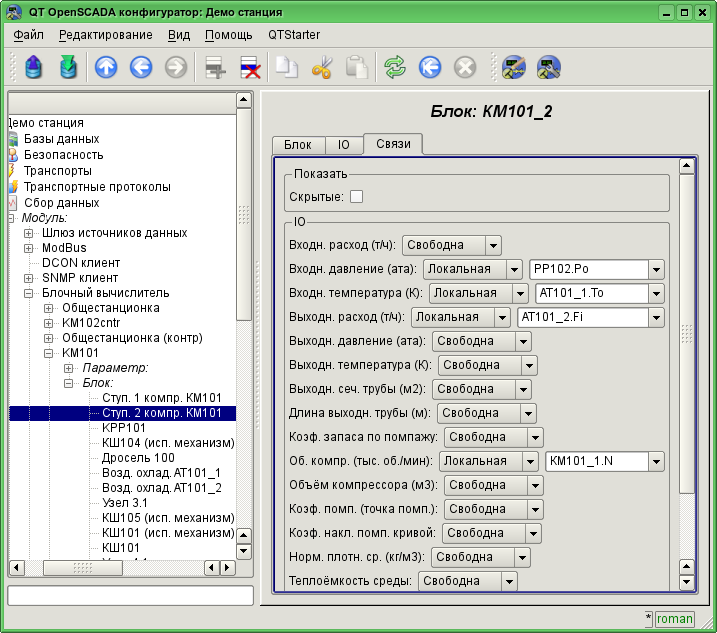
Task: Toggle the Скрытые checkbox
Action: coord(356,197)
